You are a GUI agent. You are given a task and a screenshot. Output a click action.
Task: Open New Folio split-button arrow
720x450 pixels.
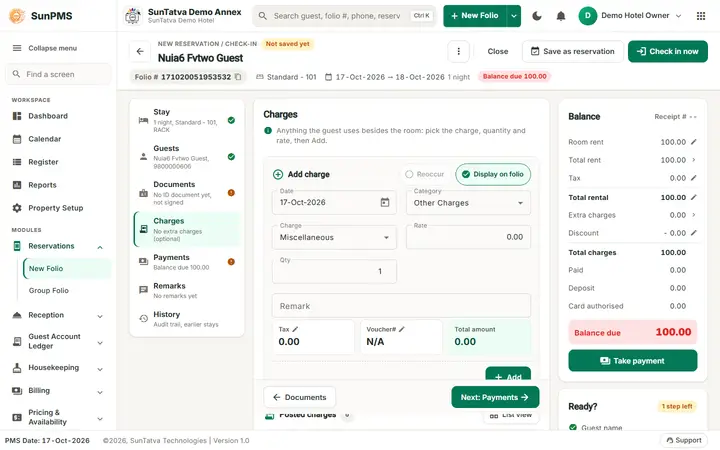(514, 16)
